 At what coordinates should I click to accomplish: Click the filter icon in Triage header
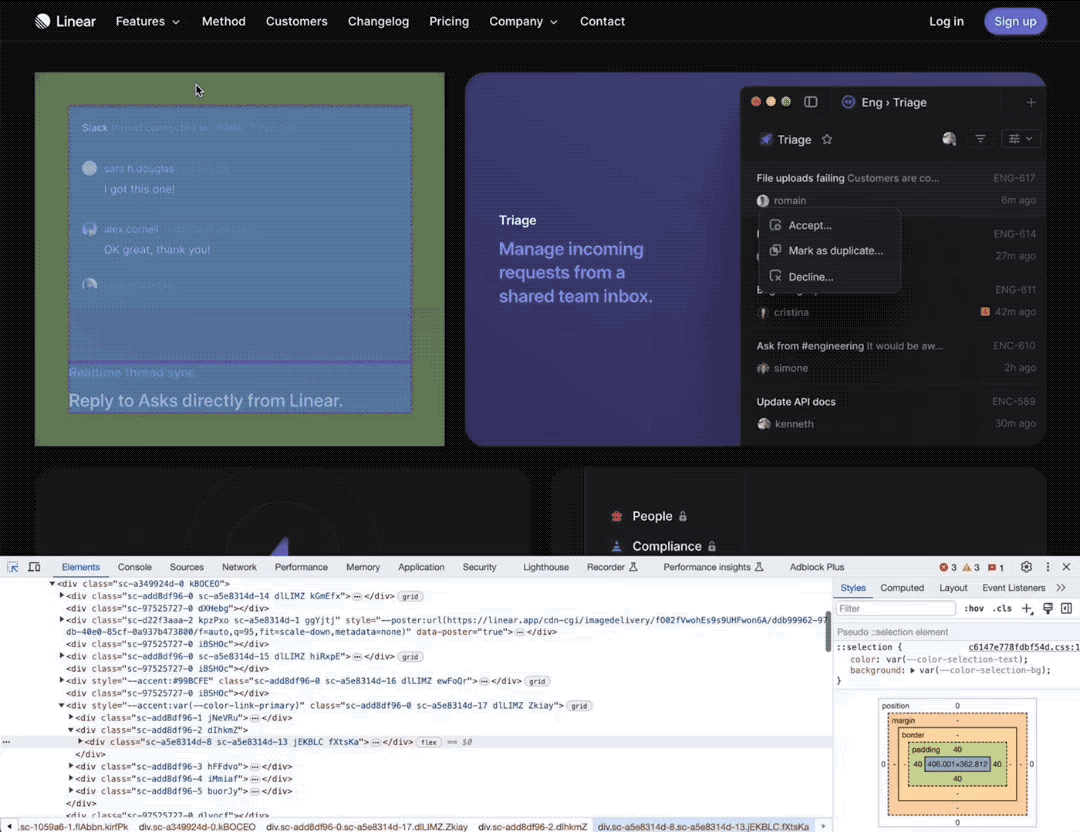tap(980, 139)
